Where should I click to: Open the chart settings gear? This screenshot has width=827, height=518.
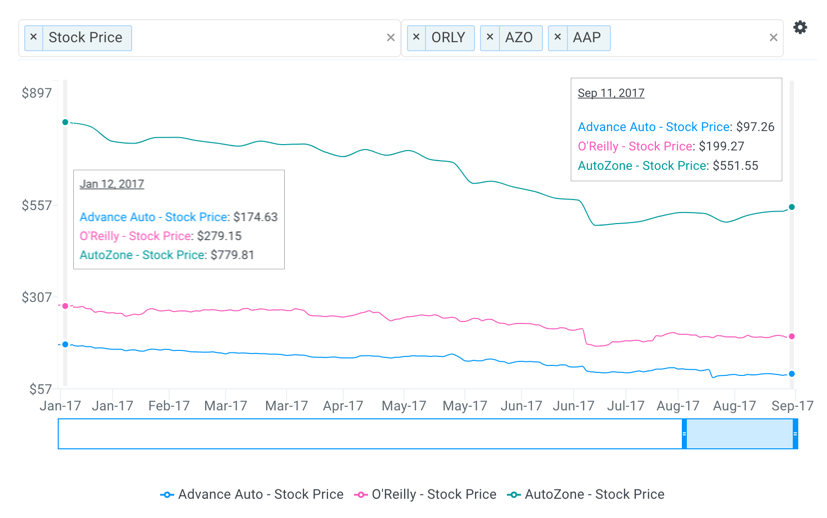tap(800, 28)
